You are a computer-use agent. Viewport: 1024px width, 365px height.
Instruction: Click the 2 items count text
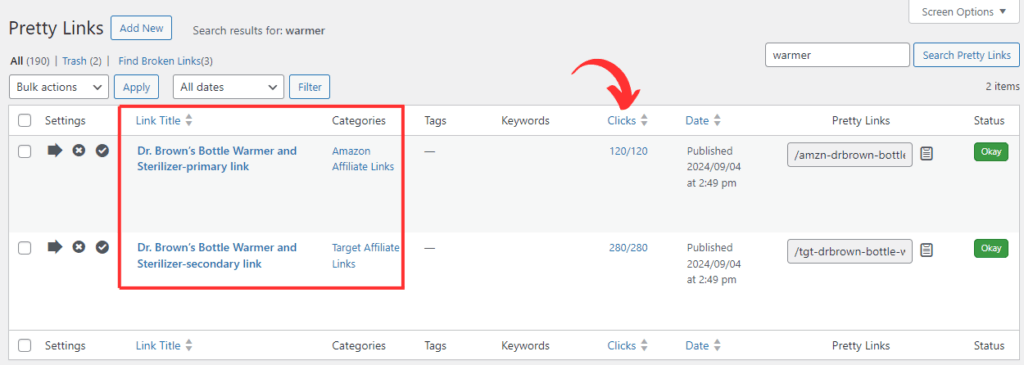coord(1002,86)
